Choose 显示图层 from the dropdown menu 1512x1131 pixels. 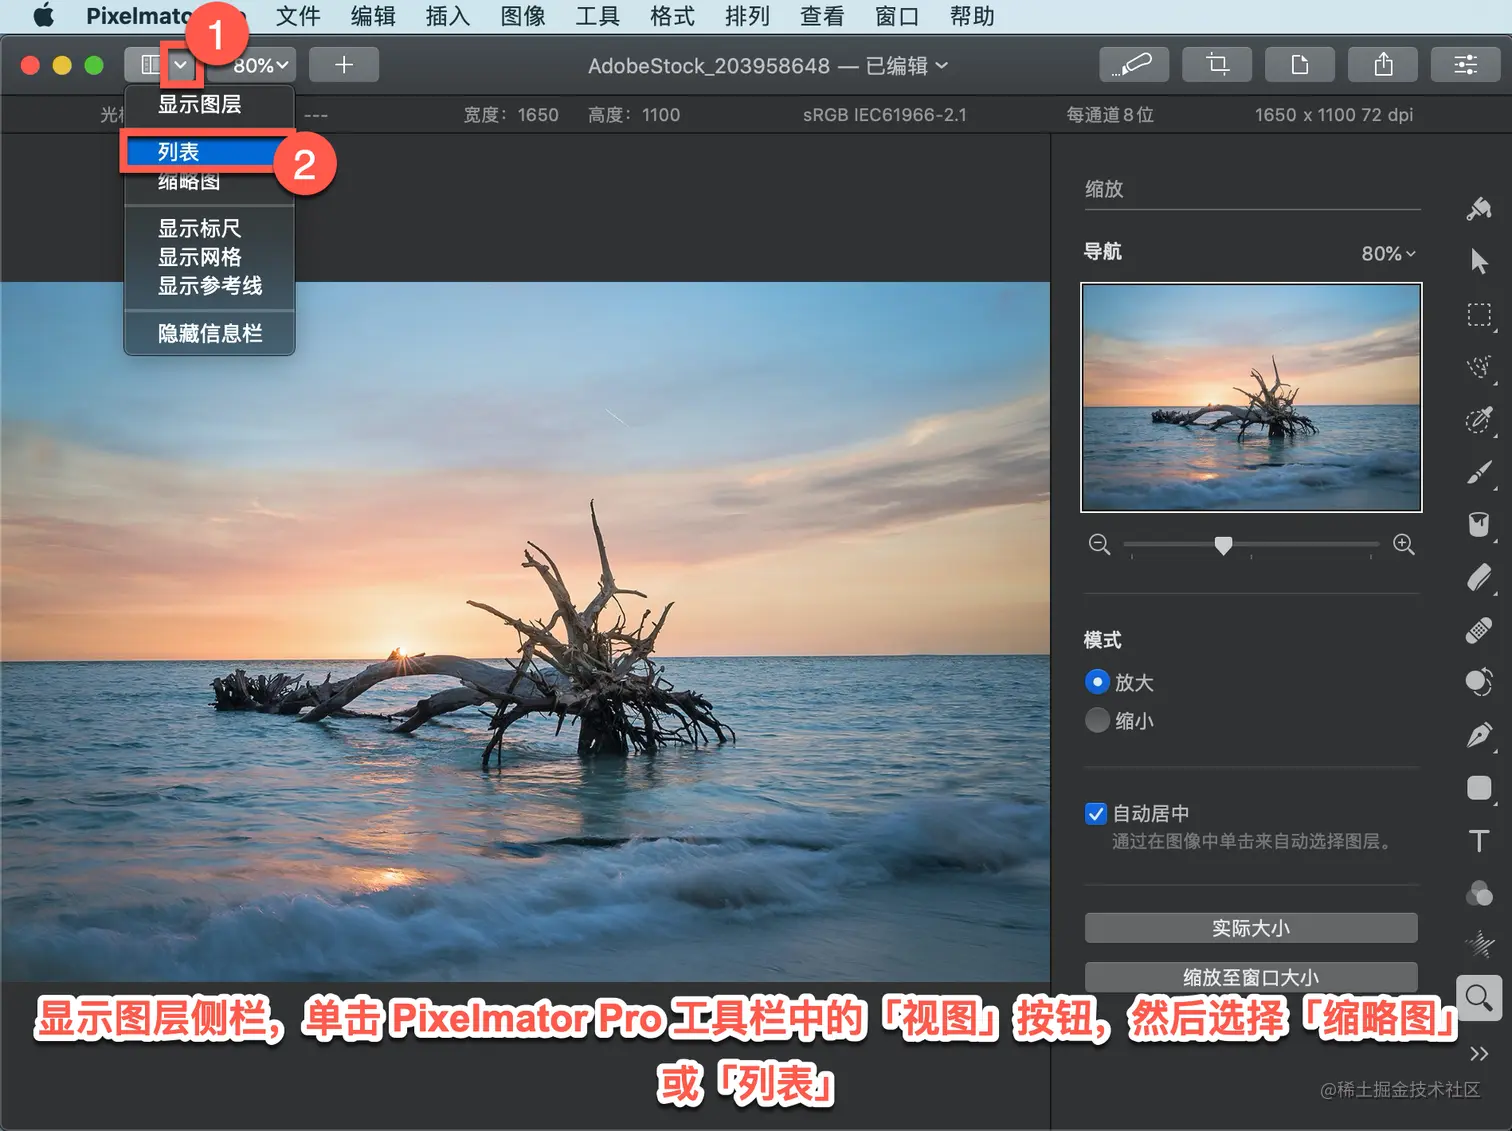(209, 104)
